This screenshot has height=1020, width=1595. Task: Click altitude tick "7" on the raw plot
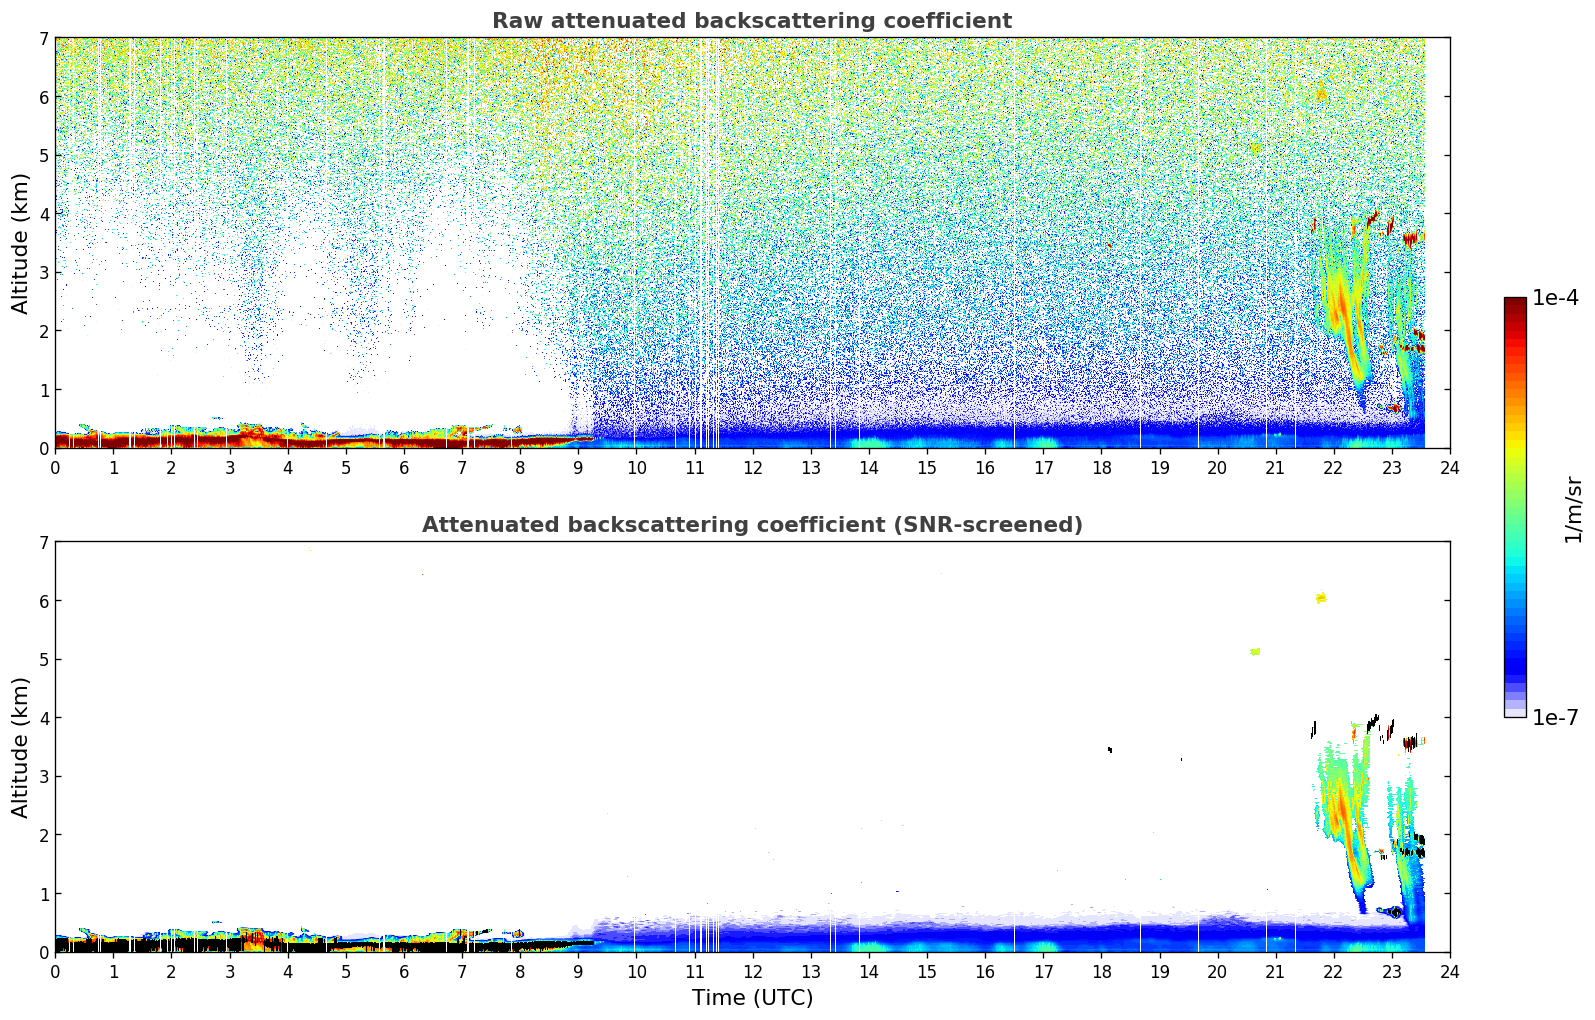pos(43,38)
